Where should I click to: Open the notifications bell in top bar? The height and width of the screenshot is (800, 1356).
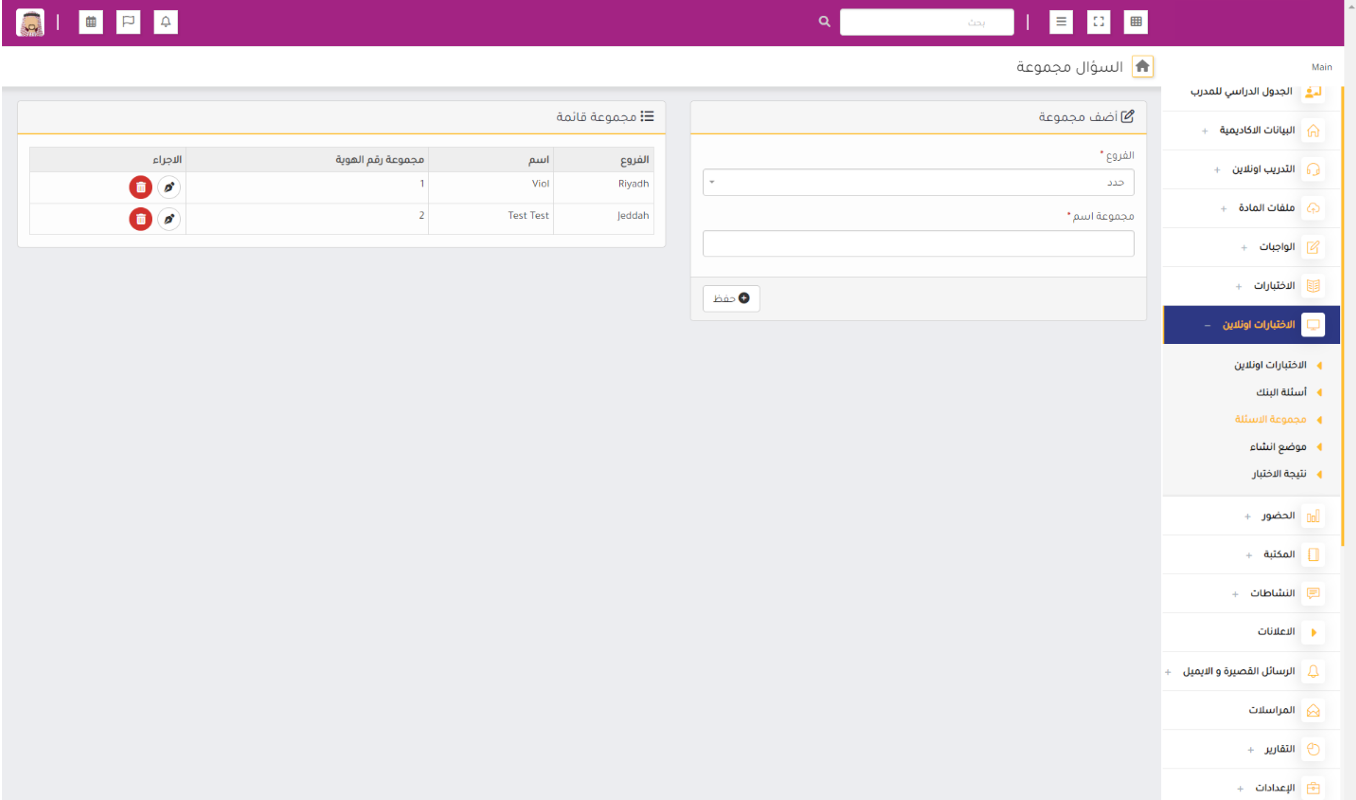click(x=166, y=22)
